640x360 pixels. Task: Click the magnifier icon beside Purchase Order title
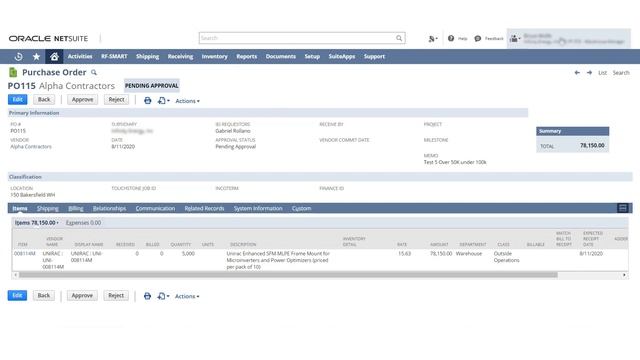coord(94,73)
